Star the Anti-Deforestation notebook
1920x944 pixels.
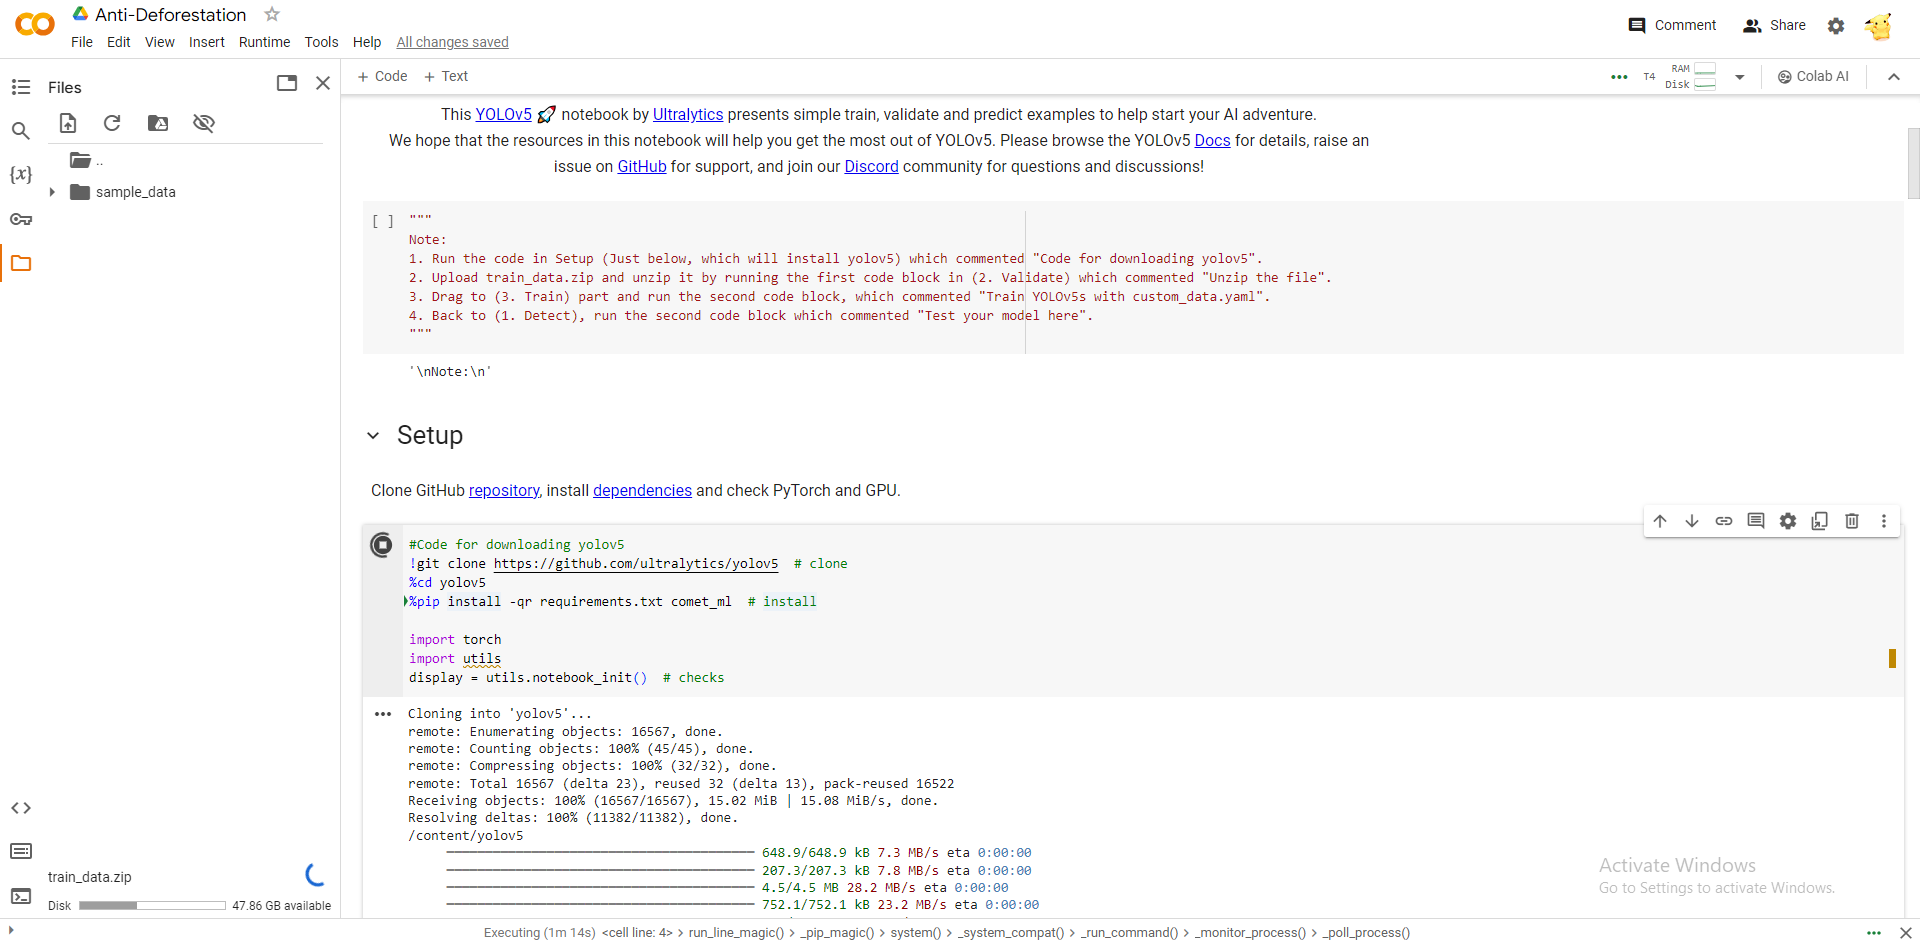pyautogui.click(x=272, y=14)
